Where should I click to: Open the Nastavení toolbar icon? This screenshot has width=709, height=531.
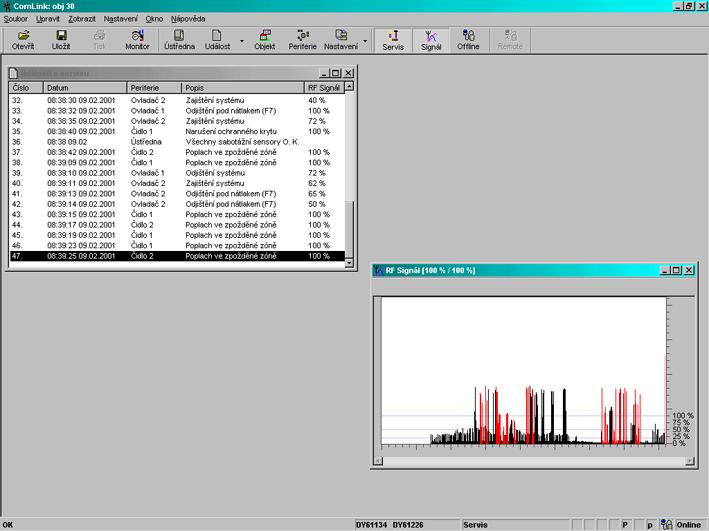341,40
